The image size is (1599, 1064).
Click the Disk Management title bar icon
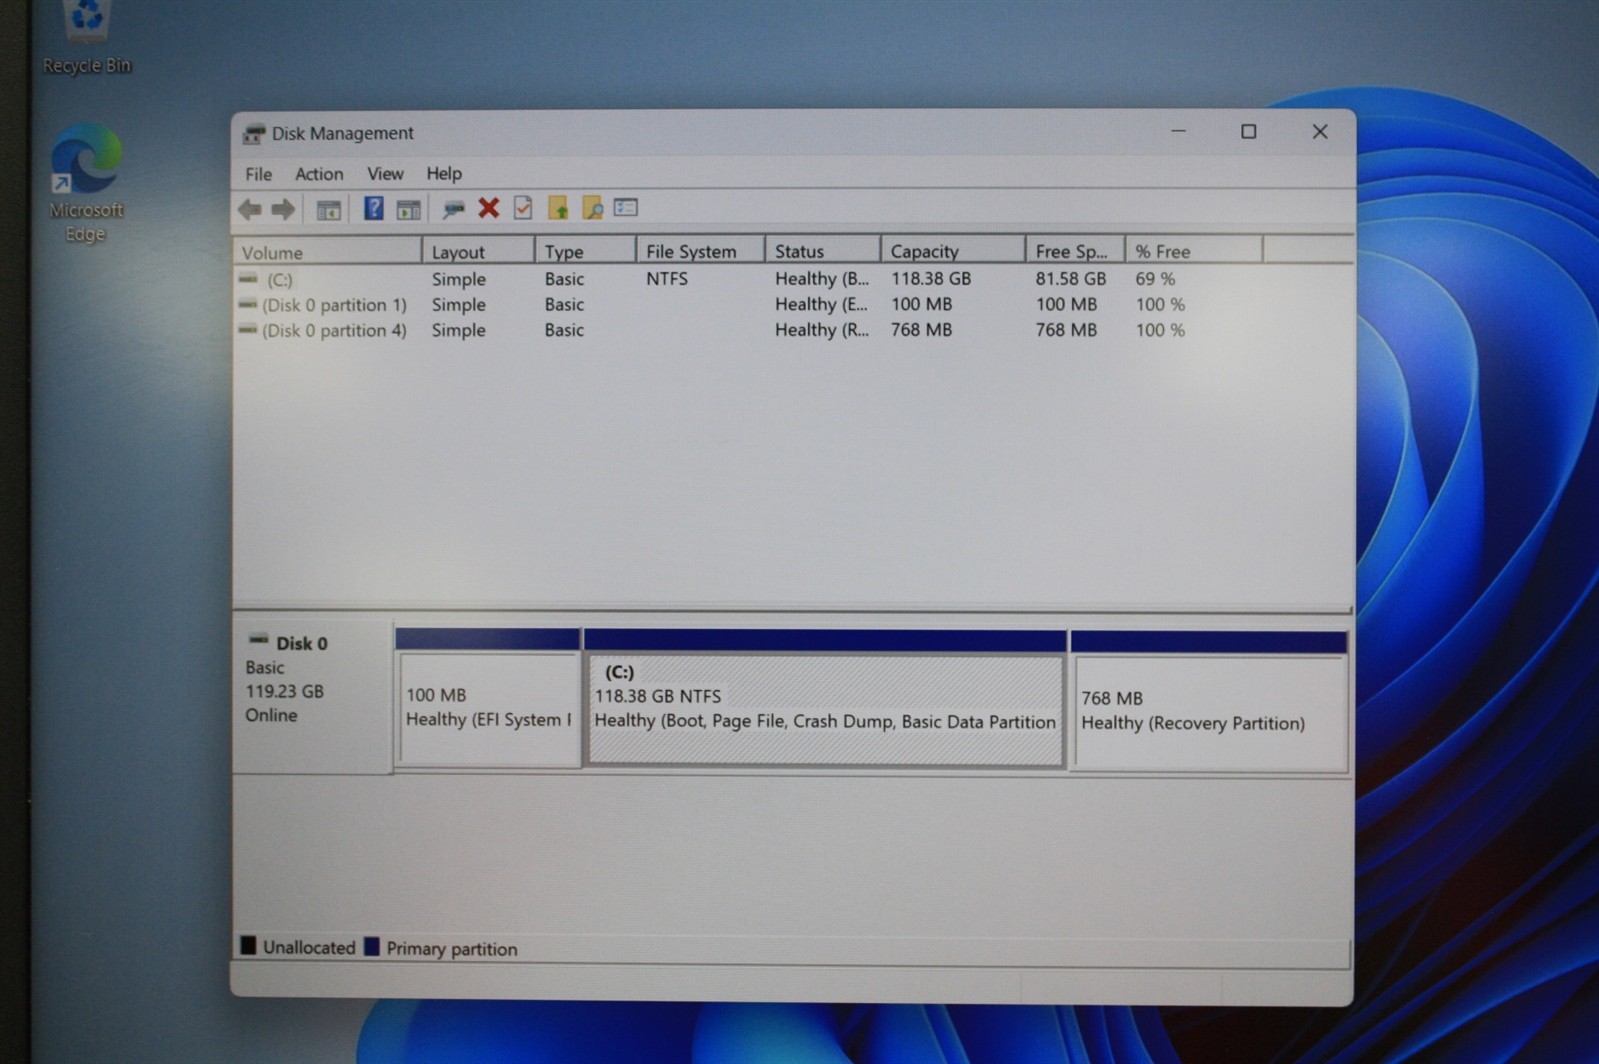[x=254, y=133]
